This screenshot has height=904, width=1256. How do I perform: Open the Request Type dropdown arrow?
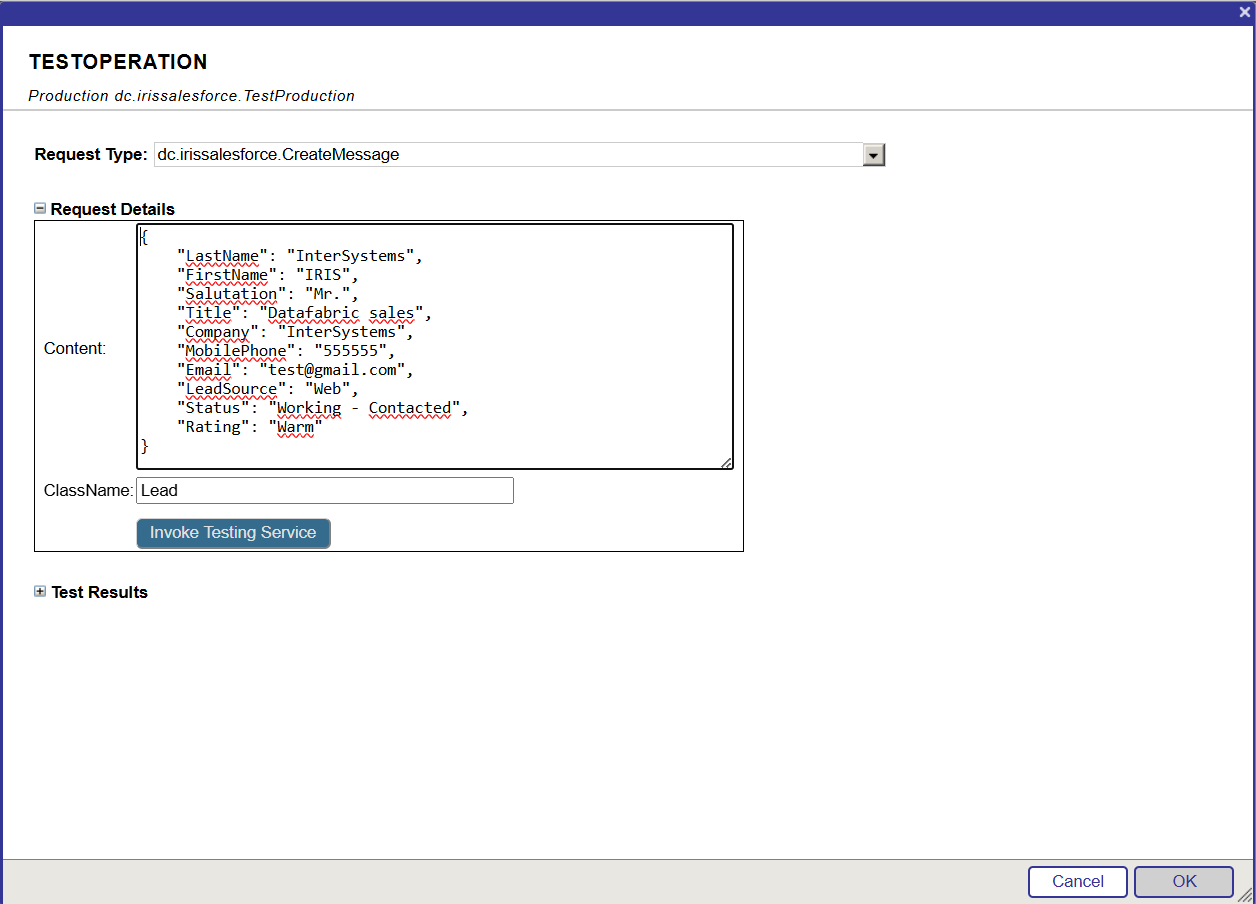pyautogui.click(x=873, y=155)
